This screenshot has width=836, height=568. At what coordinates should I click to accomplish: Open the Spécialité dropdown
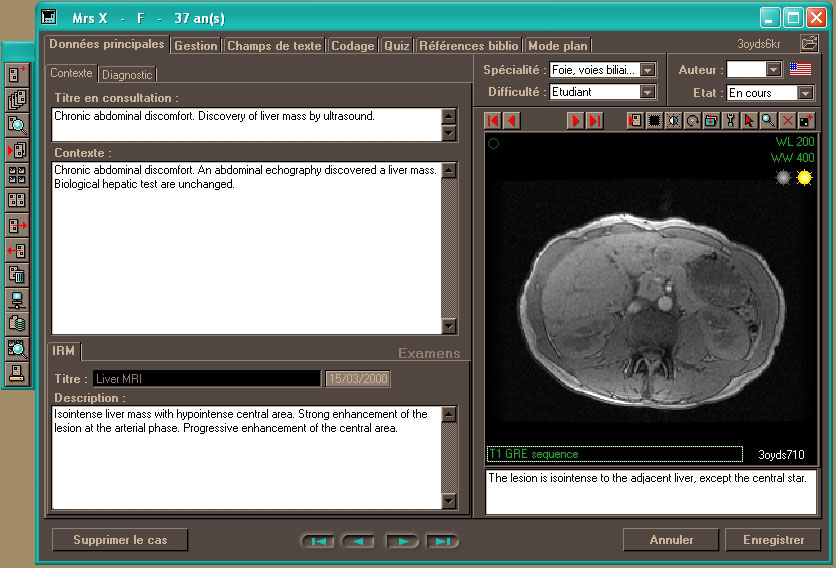(x=648, y=70)
